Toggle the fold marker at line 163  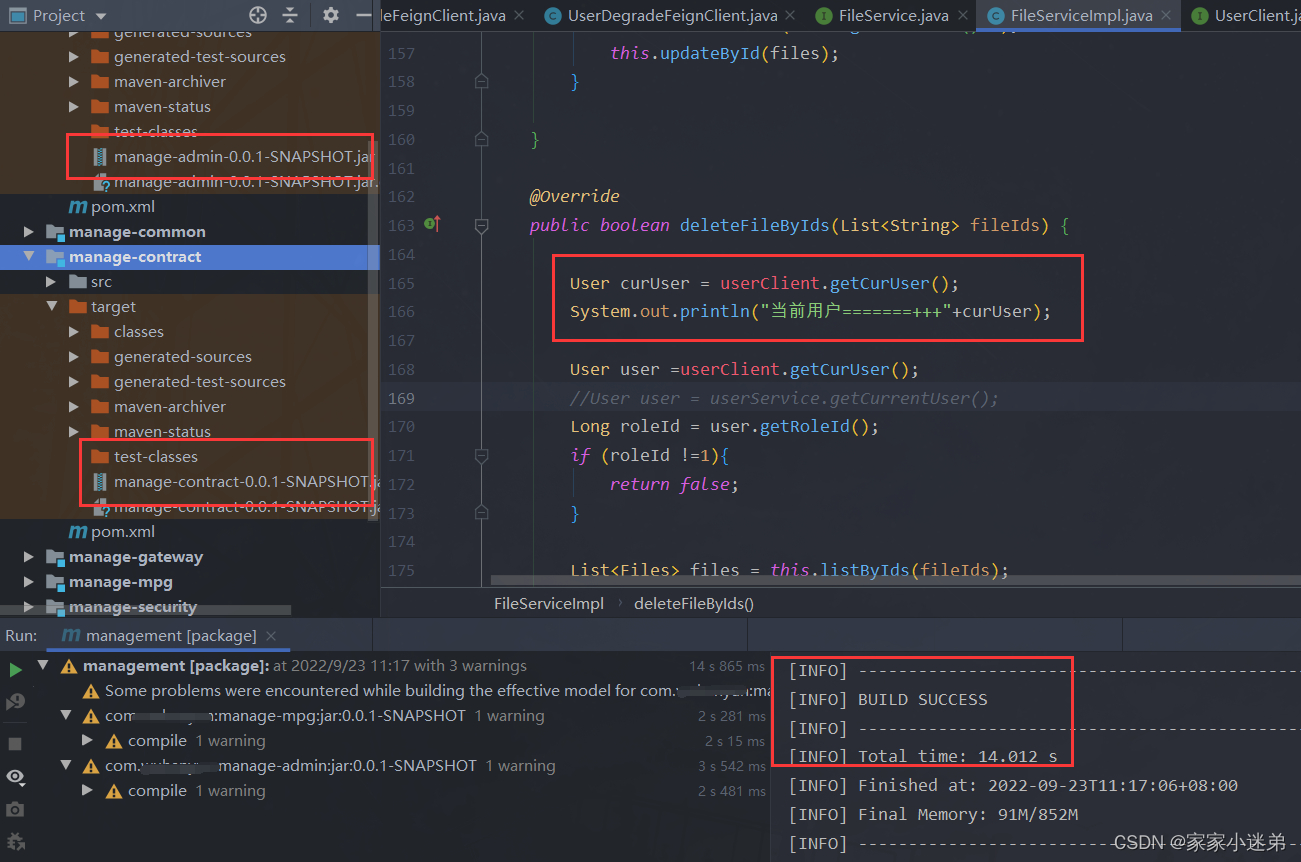(481, 226)
